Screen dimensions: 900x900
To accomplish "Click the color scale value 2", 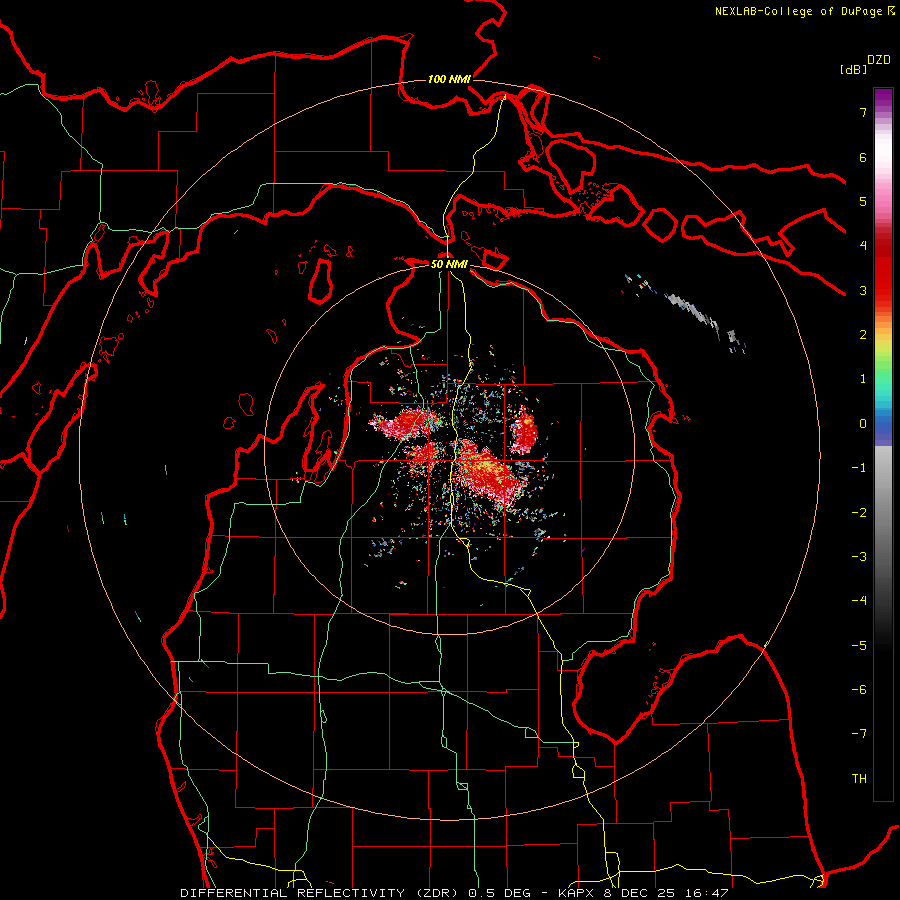I will tap(863, 335).
